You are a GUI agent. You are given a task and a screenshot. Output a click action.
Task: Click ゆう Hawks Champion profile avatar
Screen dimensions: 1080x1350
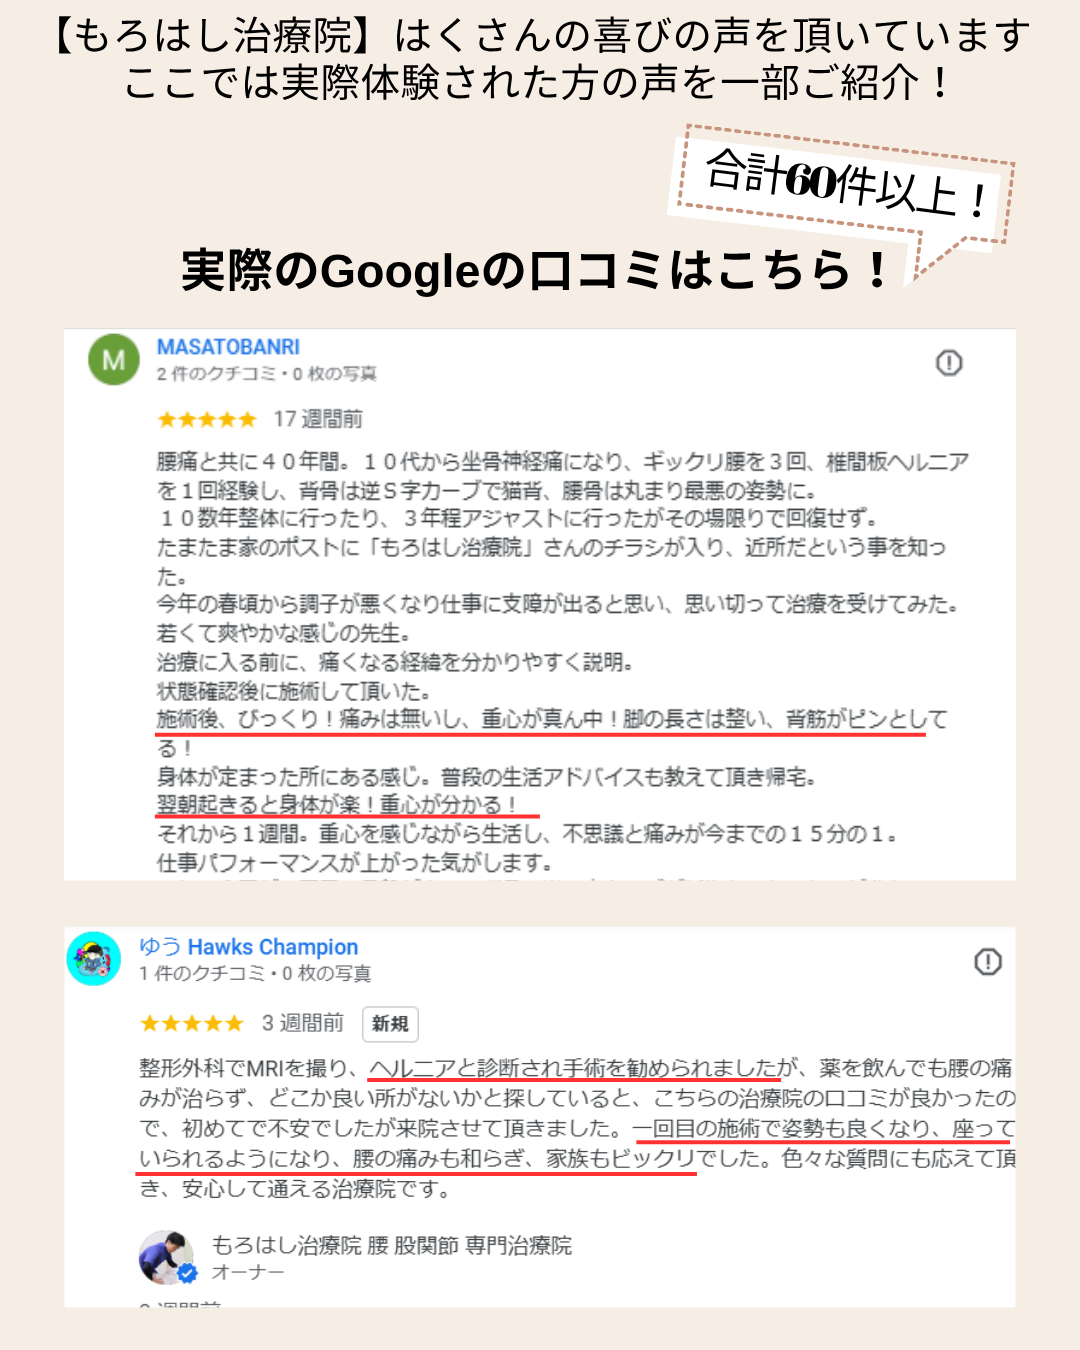(94, 959)
